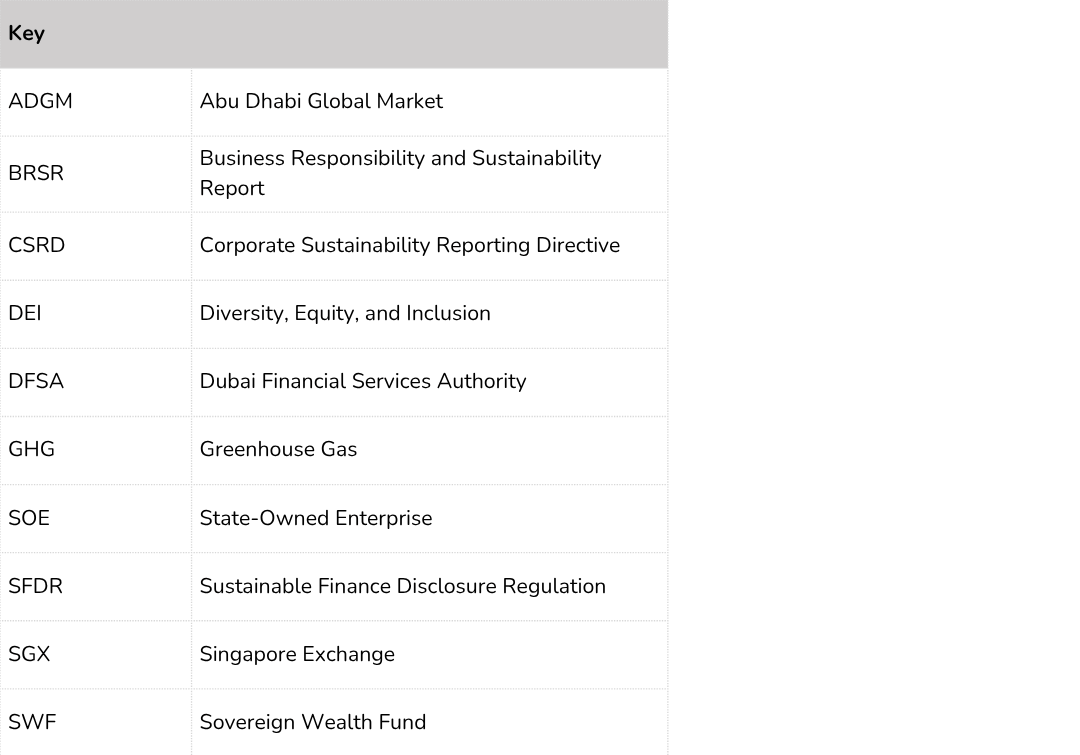This screenshot has height=755, width=1080.
Task: Click the Sovereign Wealth Fund definition
Action: click(x=313, y=722)
